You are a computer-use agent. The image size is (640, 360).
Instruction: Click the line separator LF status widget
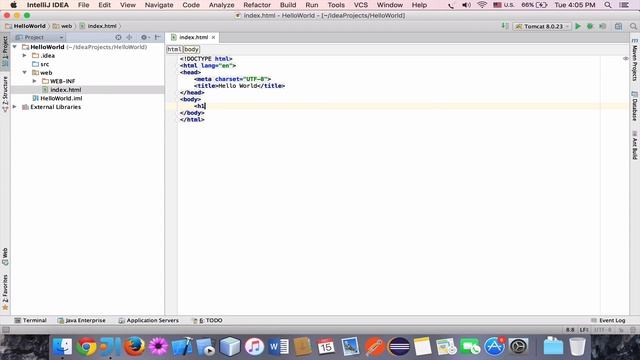point(584,330)
